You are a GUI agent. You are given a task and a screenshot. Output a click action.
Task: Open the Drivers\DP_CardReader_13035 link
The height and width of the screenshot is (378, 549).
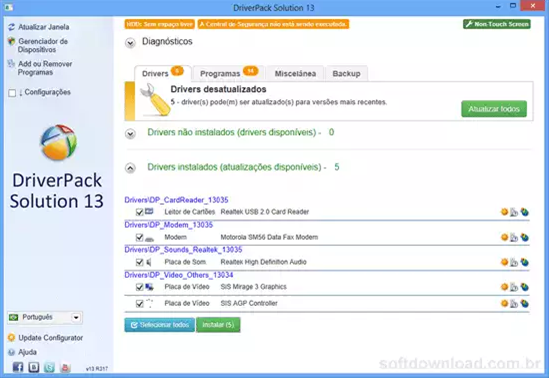click(176, 200)
